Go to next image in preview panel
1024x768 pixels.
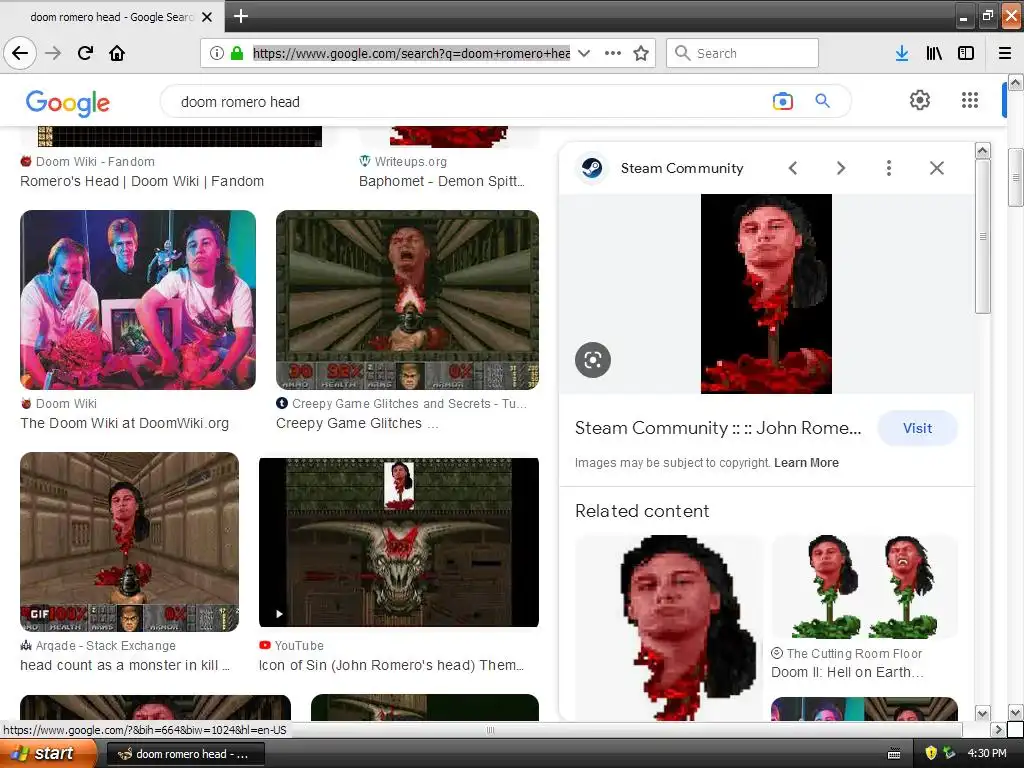coord(841,168)
